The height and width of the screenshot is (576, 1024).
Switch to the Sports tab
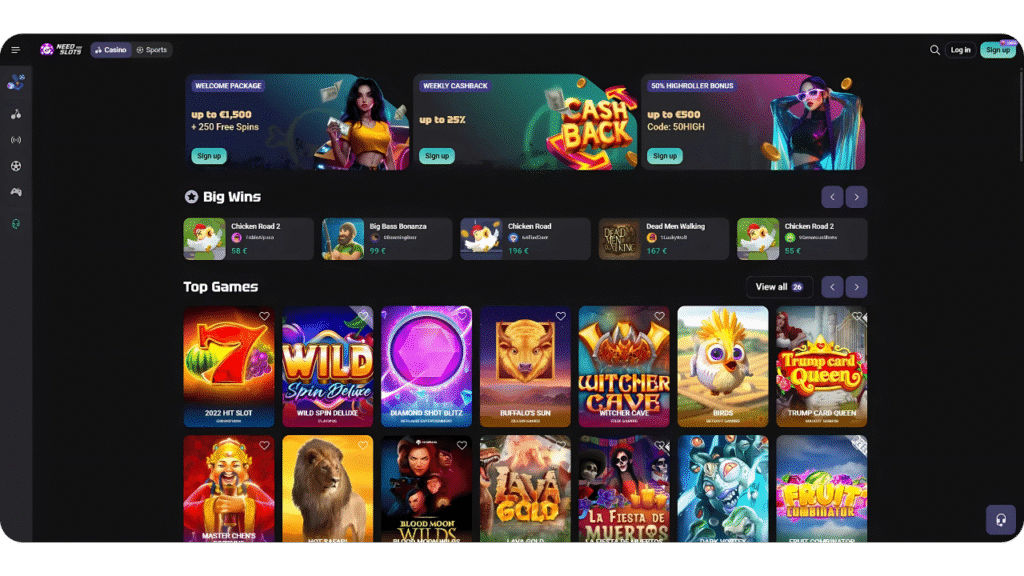point(152,50)
